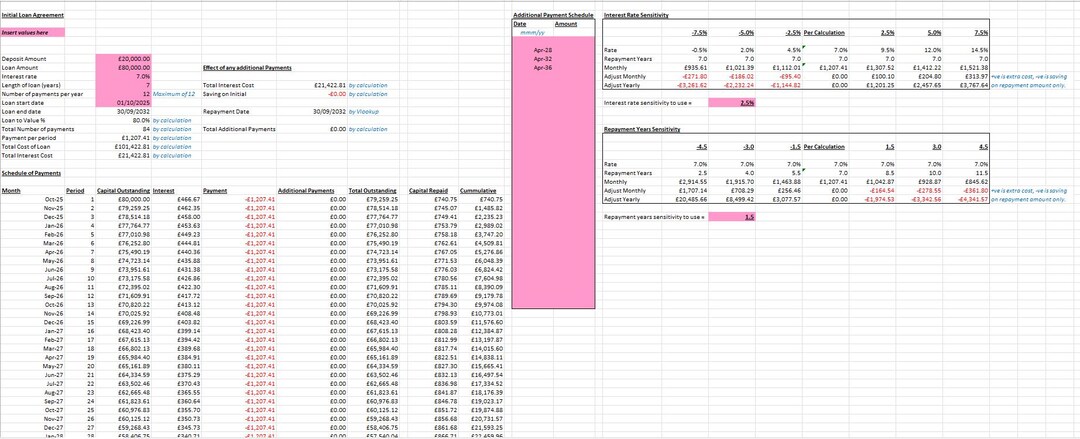Click Repayment Years value 11.5
1080x439 pixels.
click(982, 173)
